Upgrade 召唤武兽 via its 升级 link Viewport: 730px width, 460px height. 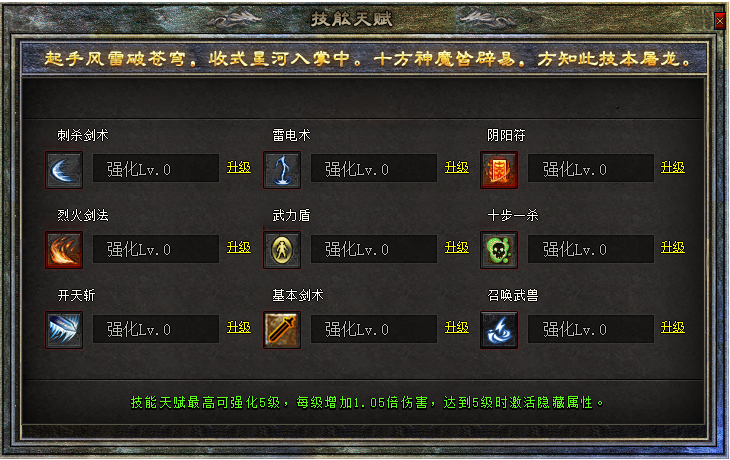[x=673, y=327]
